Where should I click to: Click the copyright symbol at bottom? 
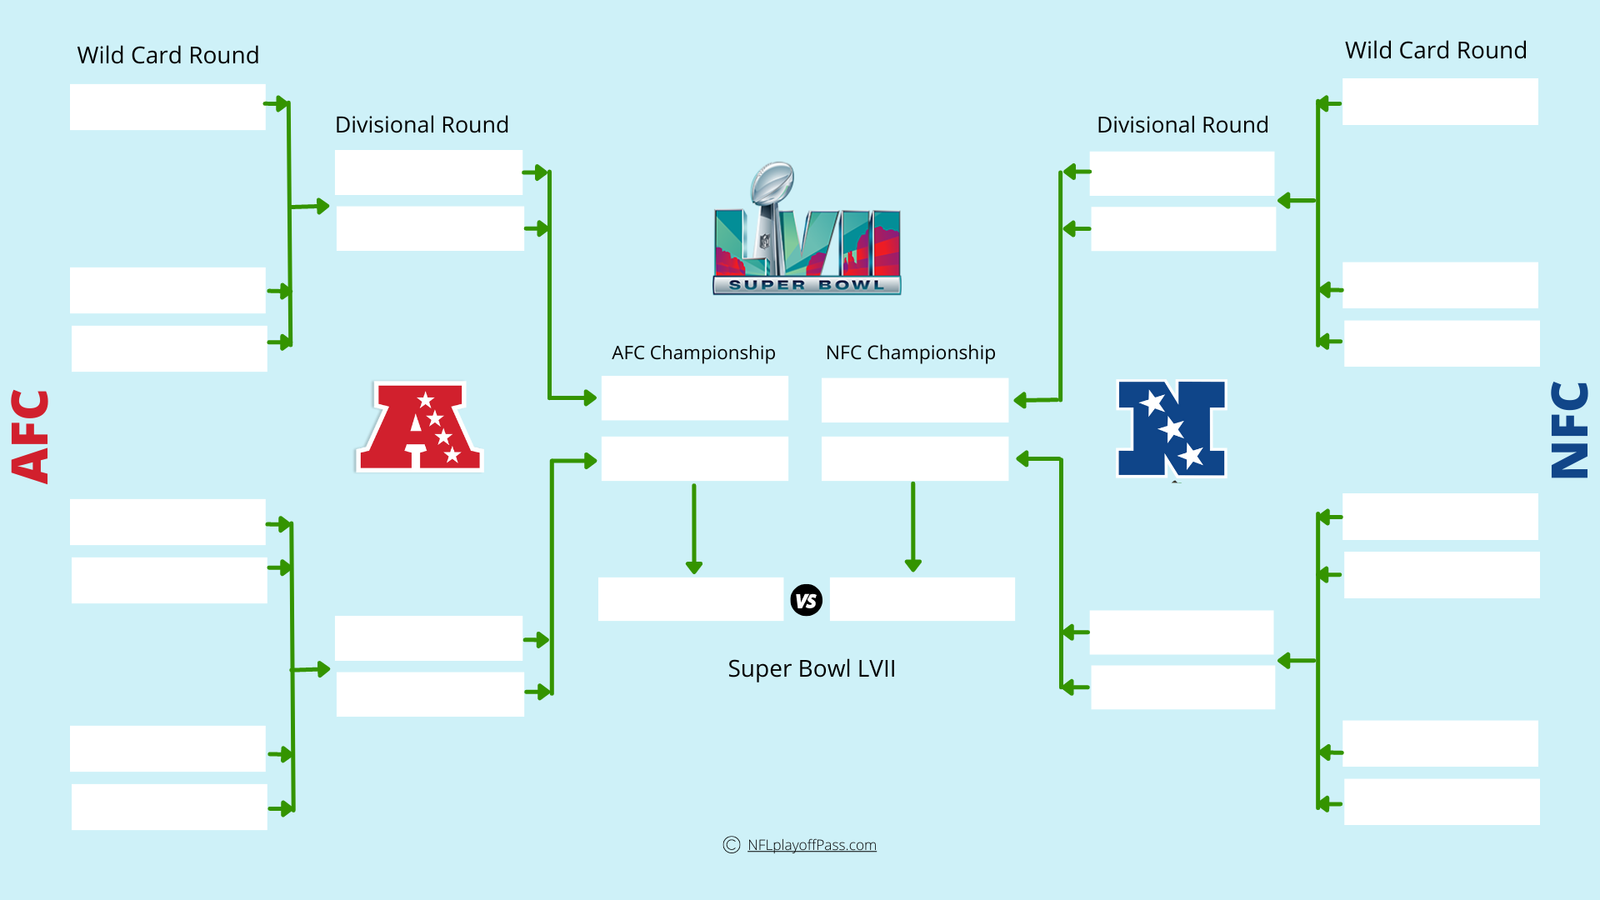click(731, 845)
